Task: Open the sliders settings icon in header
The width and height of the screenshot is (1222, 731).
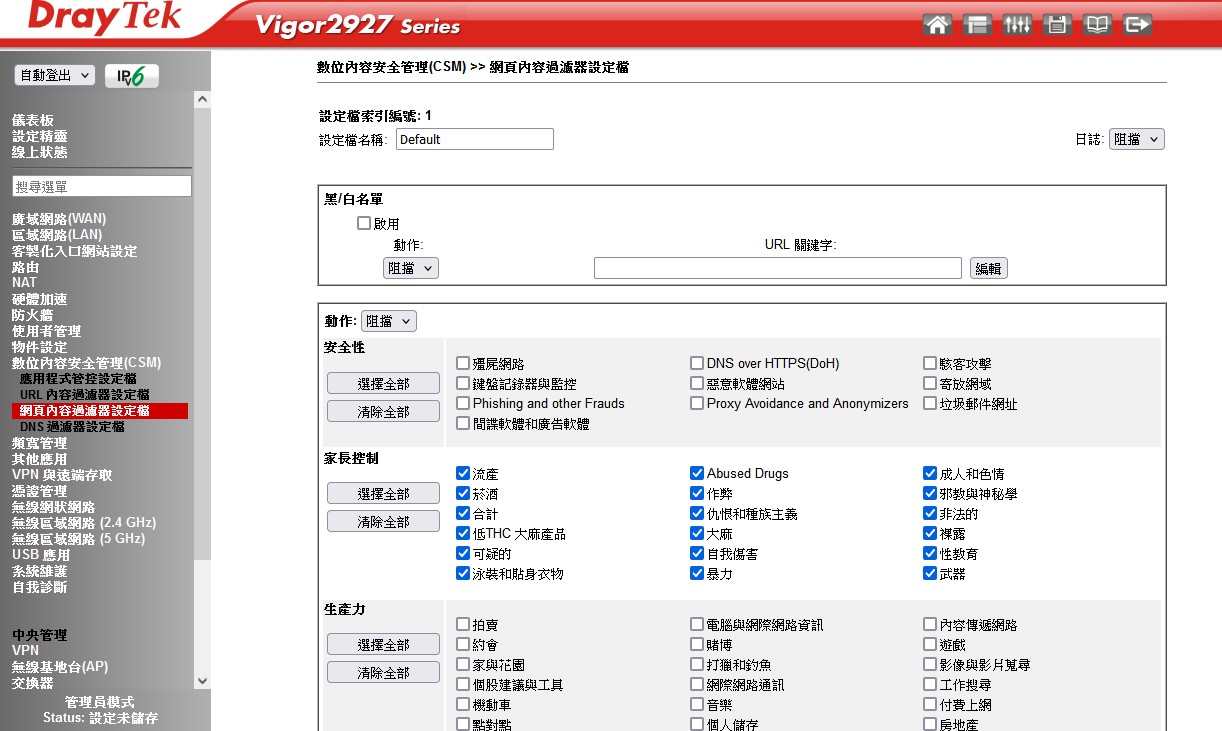Action: pos(1017,25)
